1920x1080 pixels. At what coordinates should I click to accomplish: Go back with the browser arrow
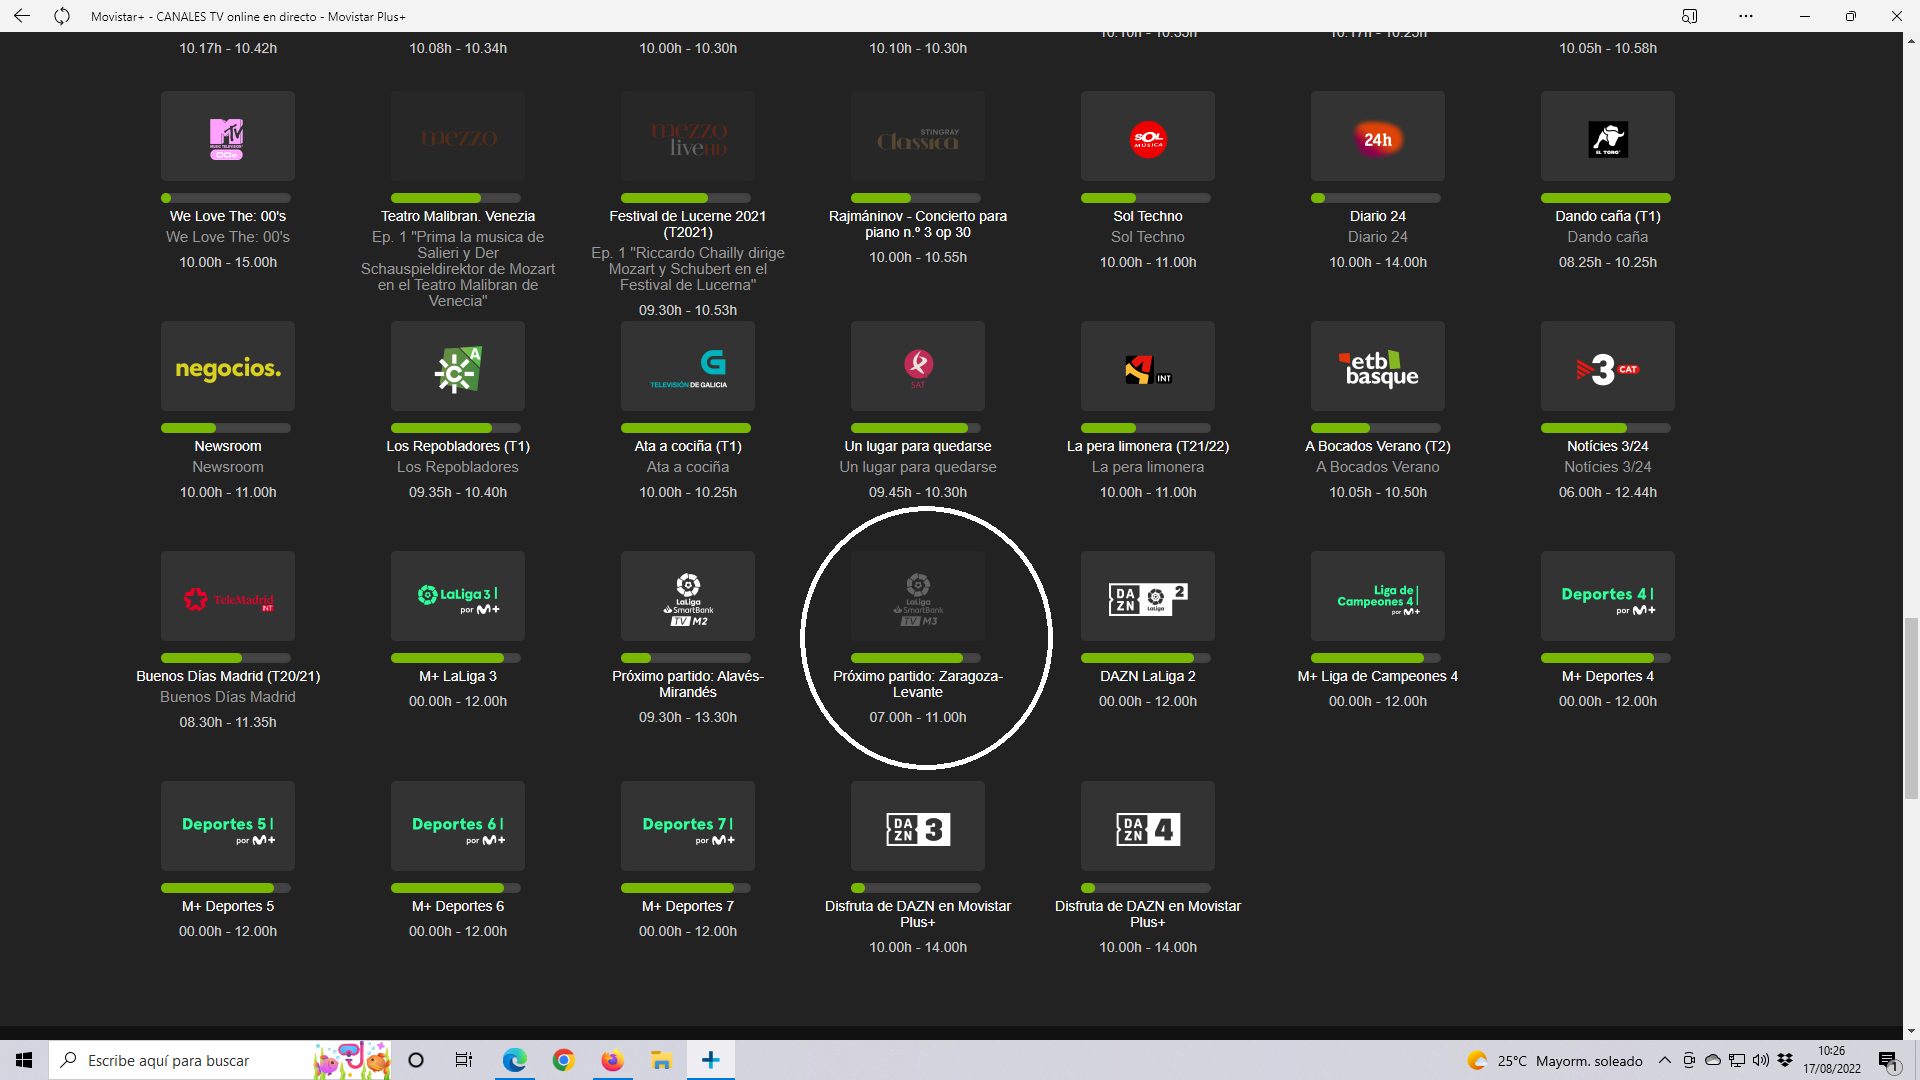click(22, 16)
